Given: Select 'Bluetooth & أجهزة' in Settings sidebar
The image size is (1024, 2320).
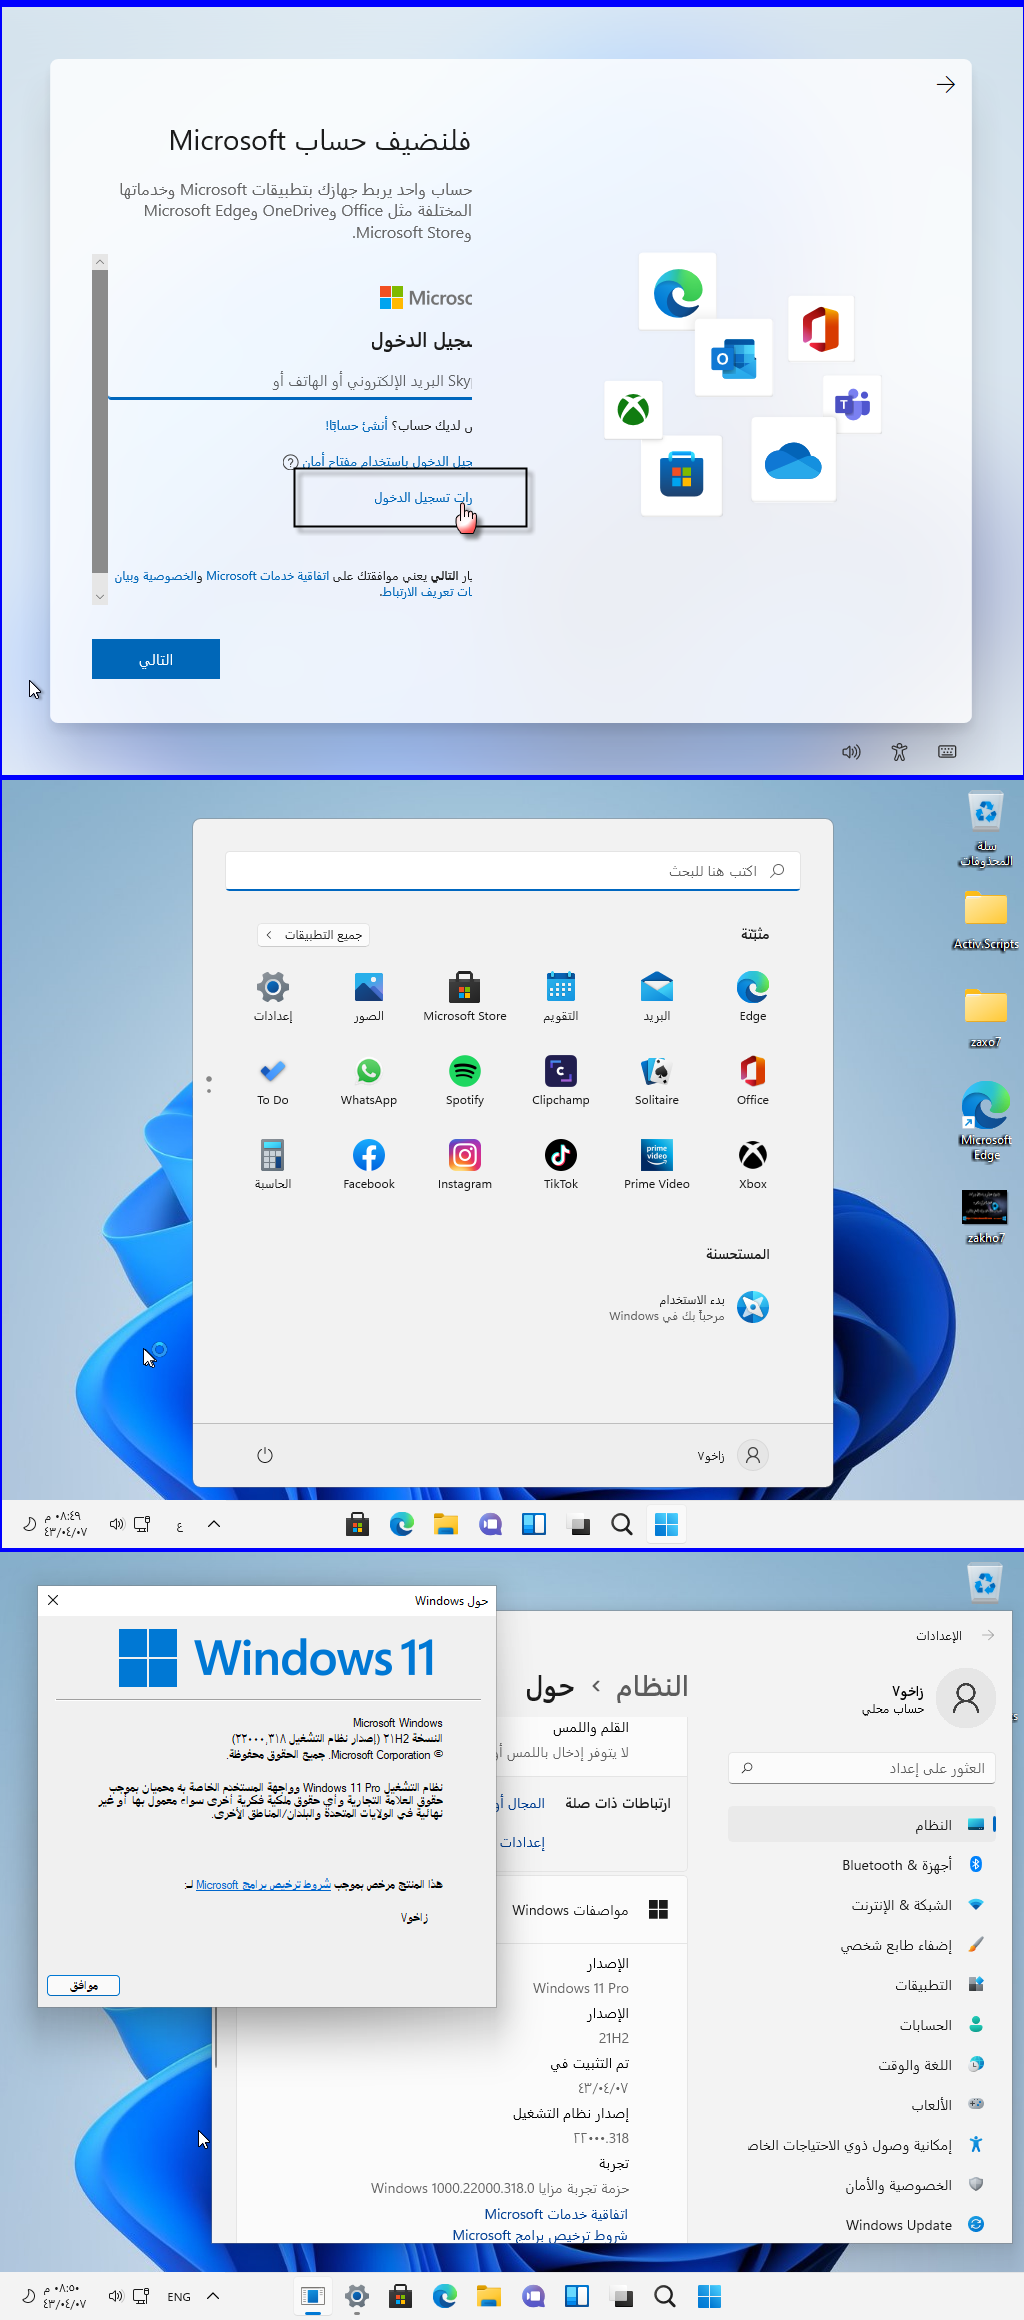Looking at the screenshot, I should coord(862,1865).
